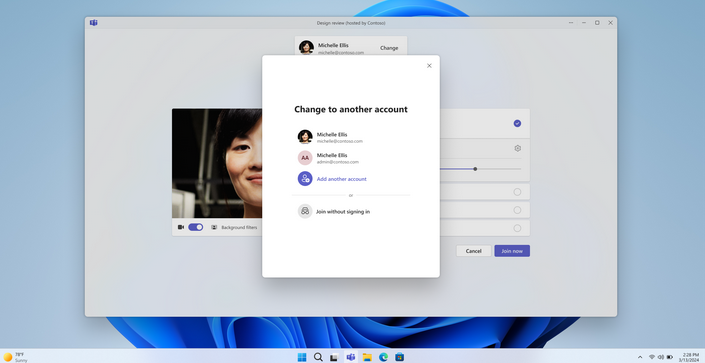The image size is (705, 363).
Task: Open Task View from the taskbar
Action: [334, 358]
